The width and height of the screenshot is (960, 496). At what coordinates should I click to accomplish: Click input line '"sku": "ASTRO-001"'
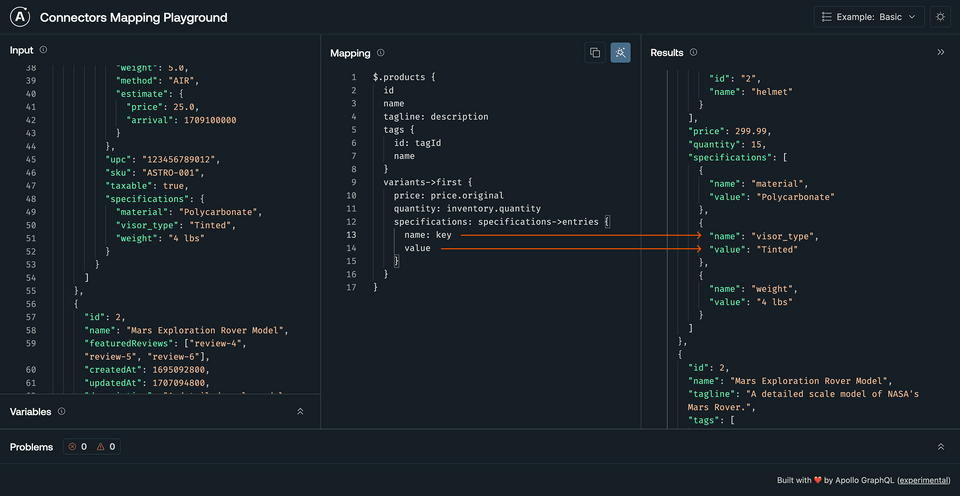click(154, 173)
